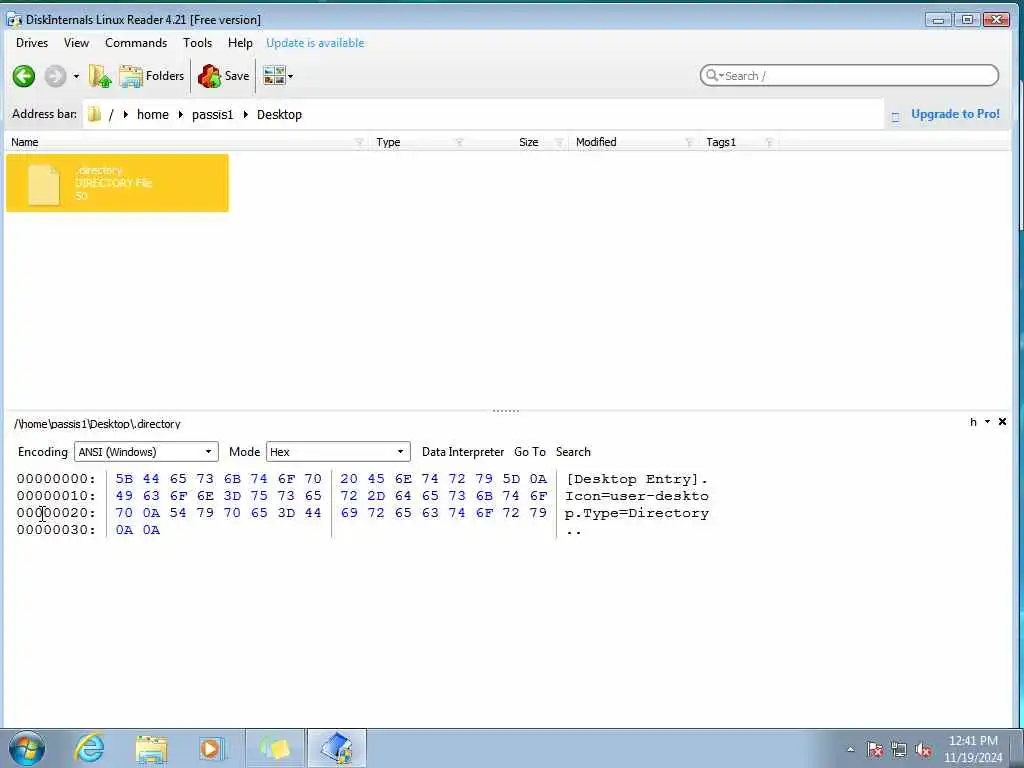This screenshot has height=768, width=1024.
Task: Toggle the Folders pane button
Action: (152, 76)
